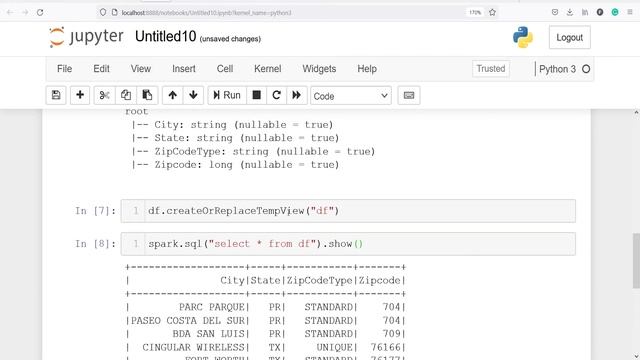
Task: Select the In [7] cell prompt
Action: click(x=96, y=211)
